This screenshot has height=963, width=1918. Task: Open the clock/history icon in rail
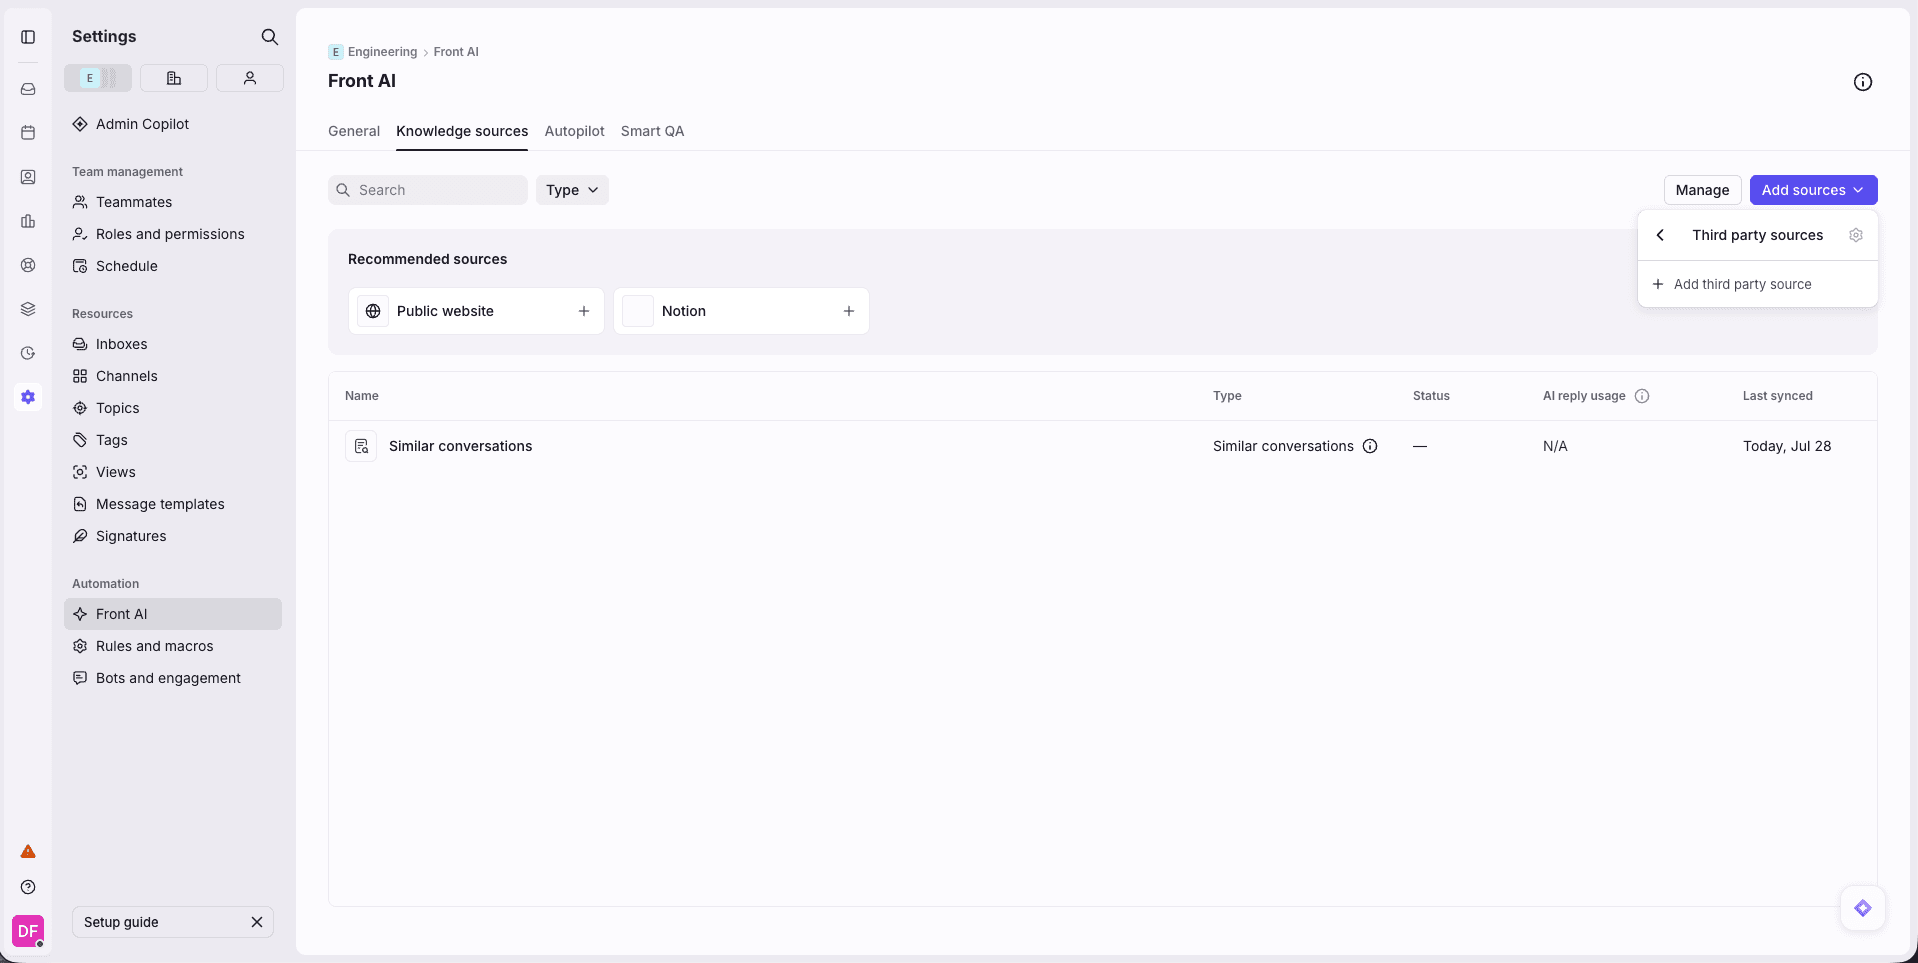(x=28, y=353)
